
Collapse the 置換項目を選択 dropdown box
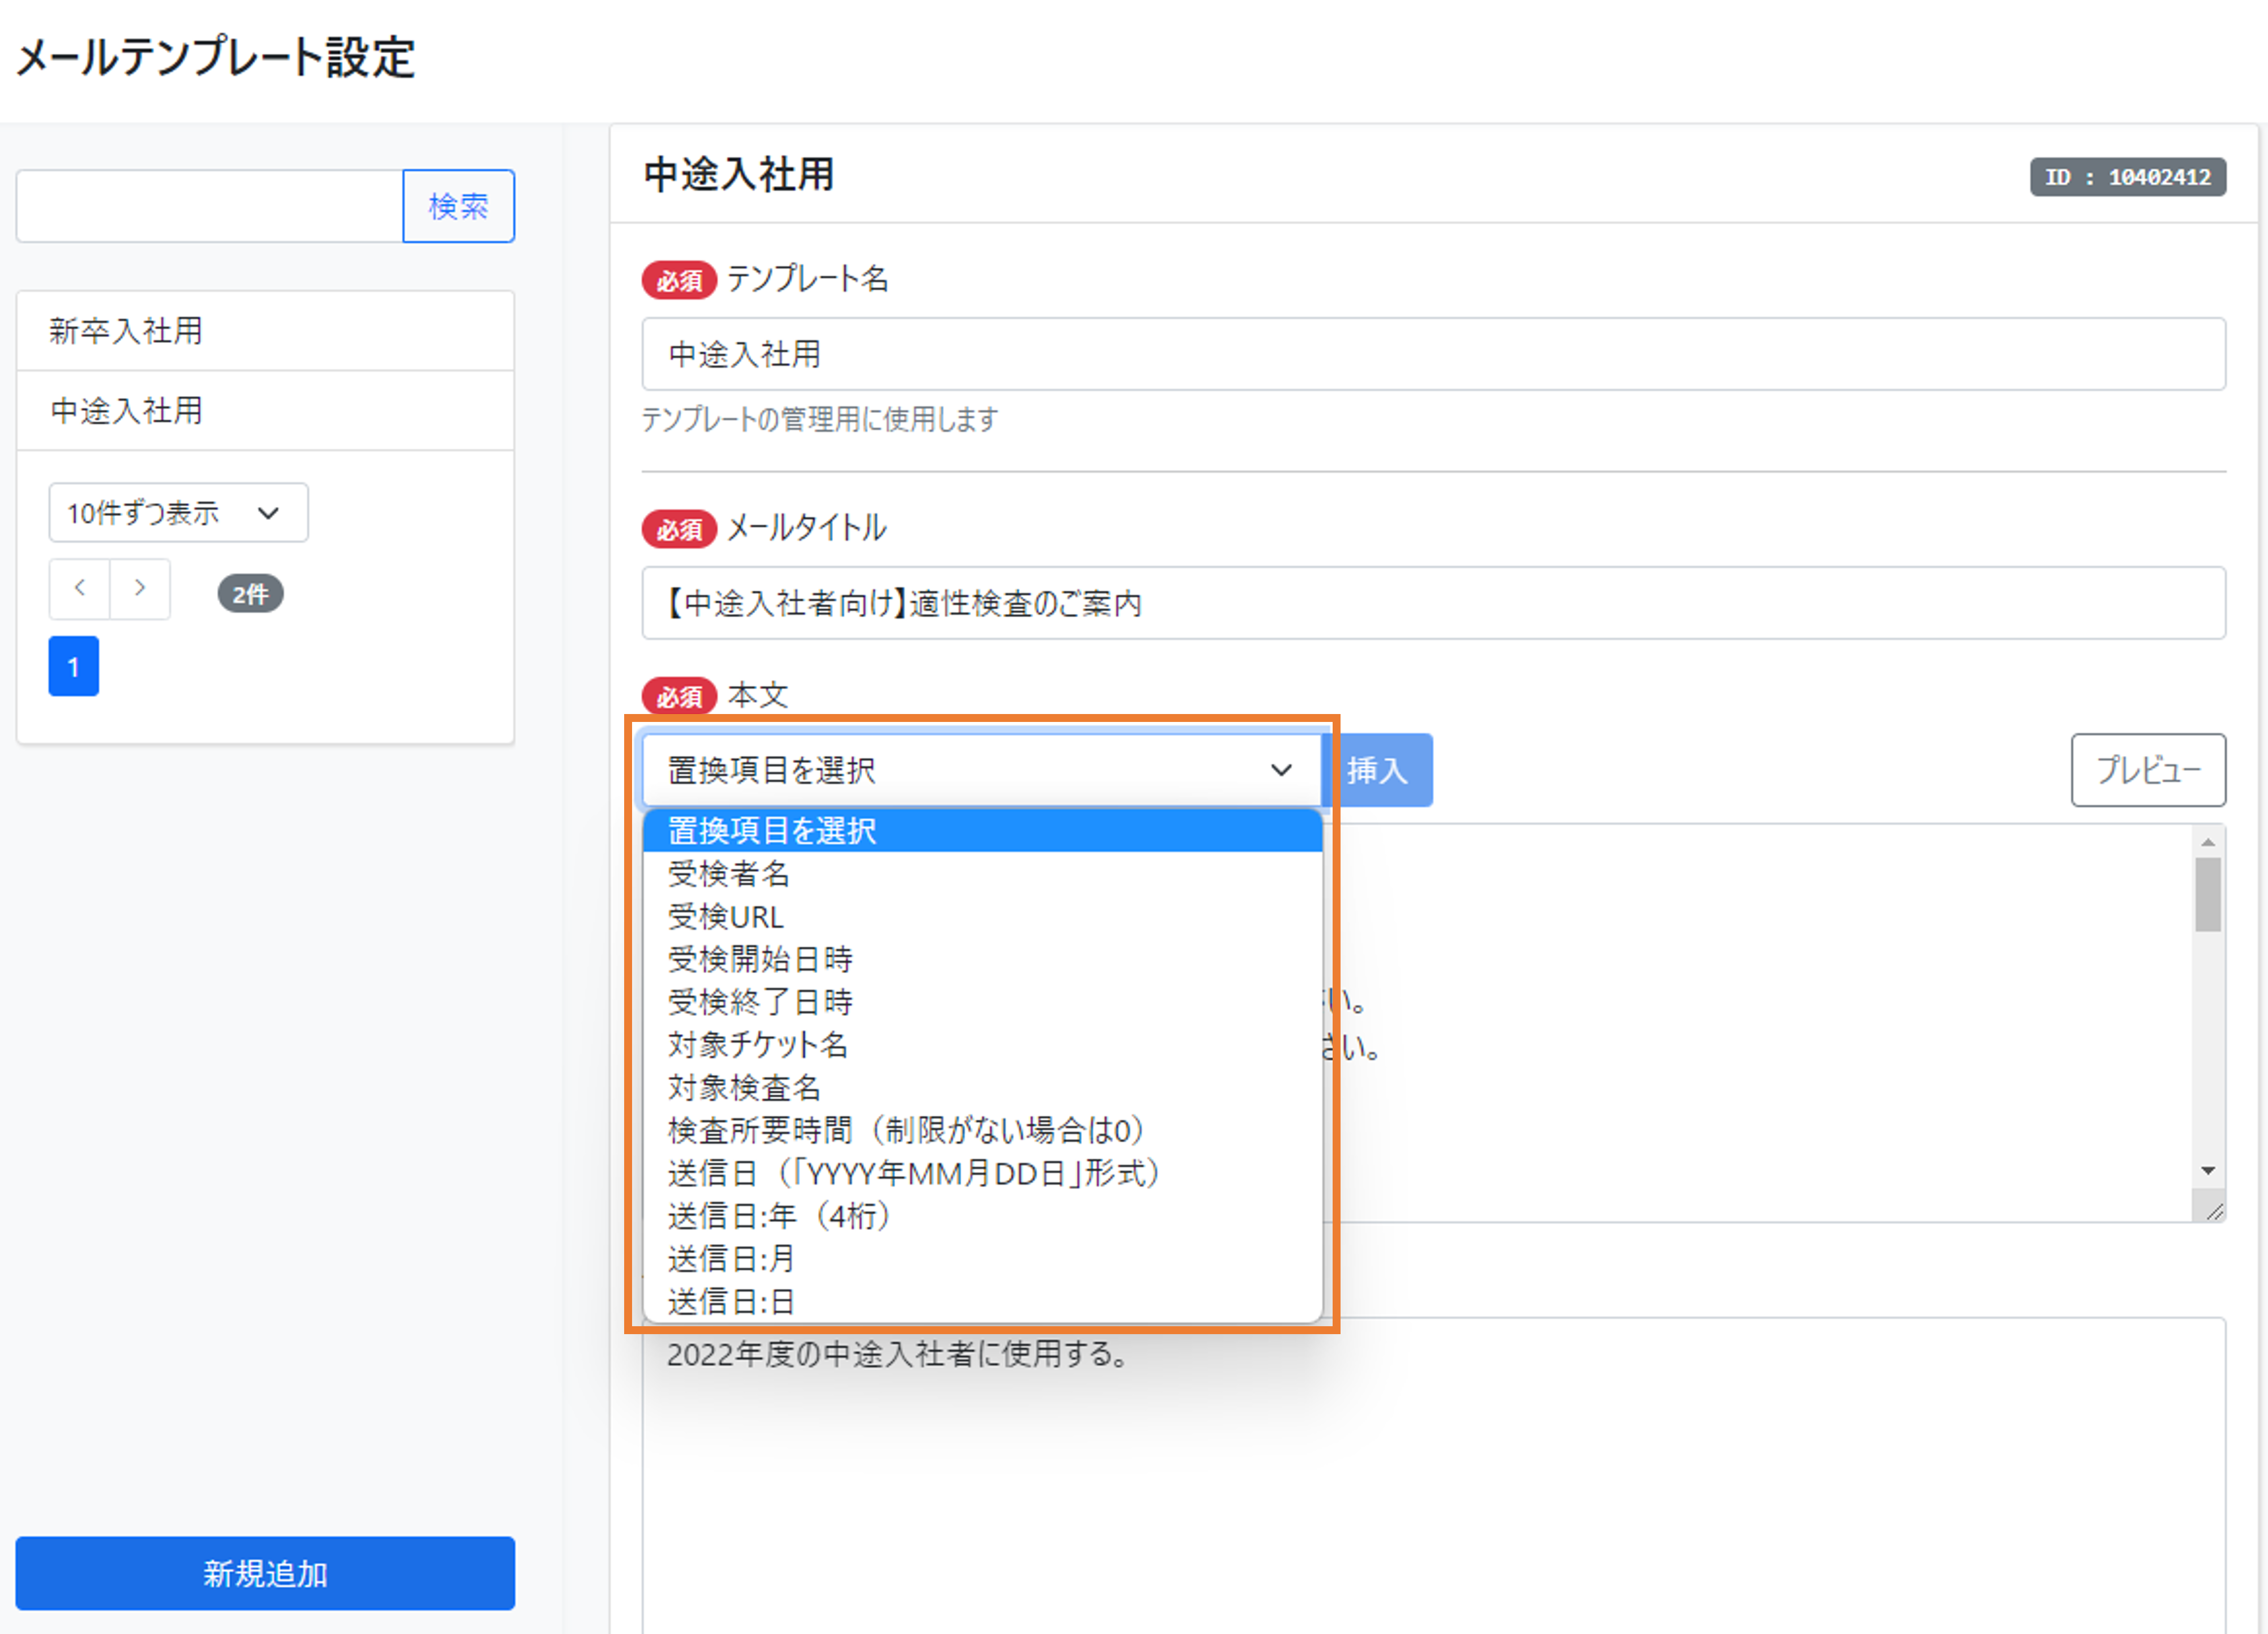point(982,770)
